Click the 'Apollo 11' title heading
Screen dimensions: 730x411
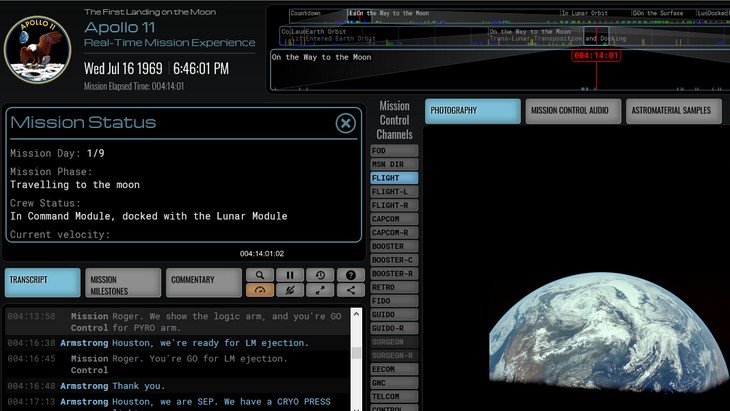click(x=120, y=27)
